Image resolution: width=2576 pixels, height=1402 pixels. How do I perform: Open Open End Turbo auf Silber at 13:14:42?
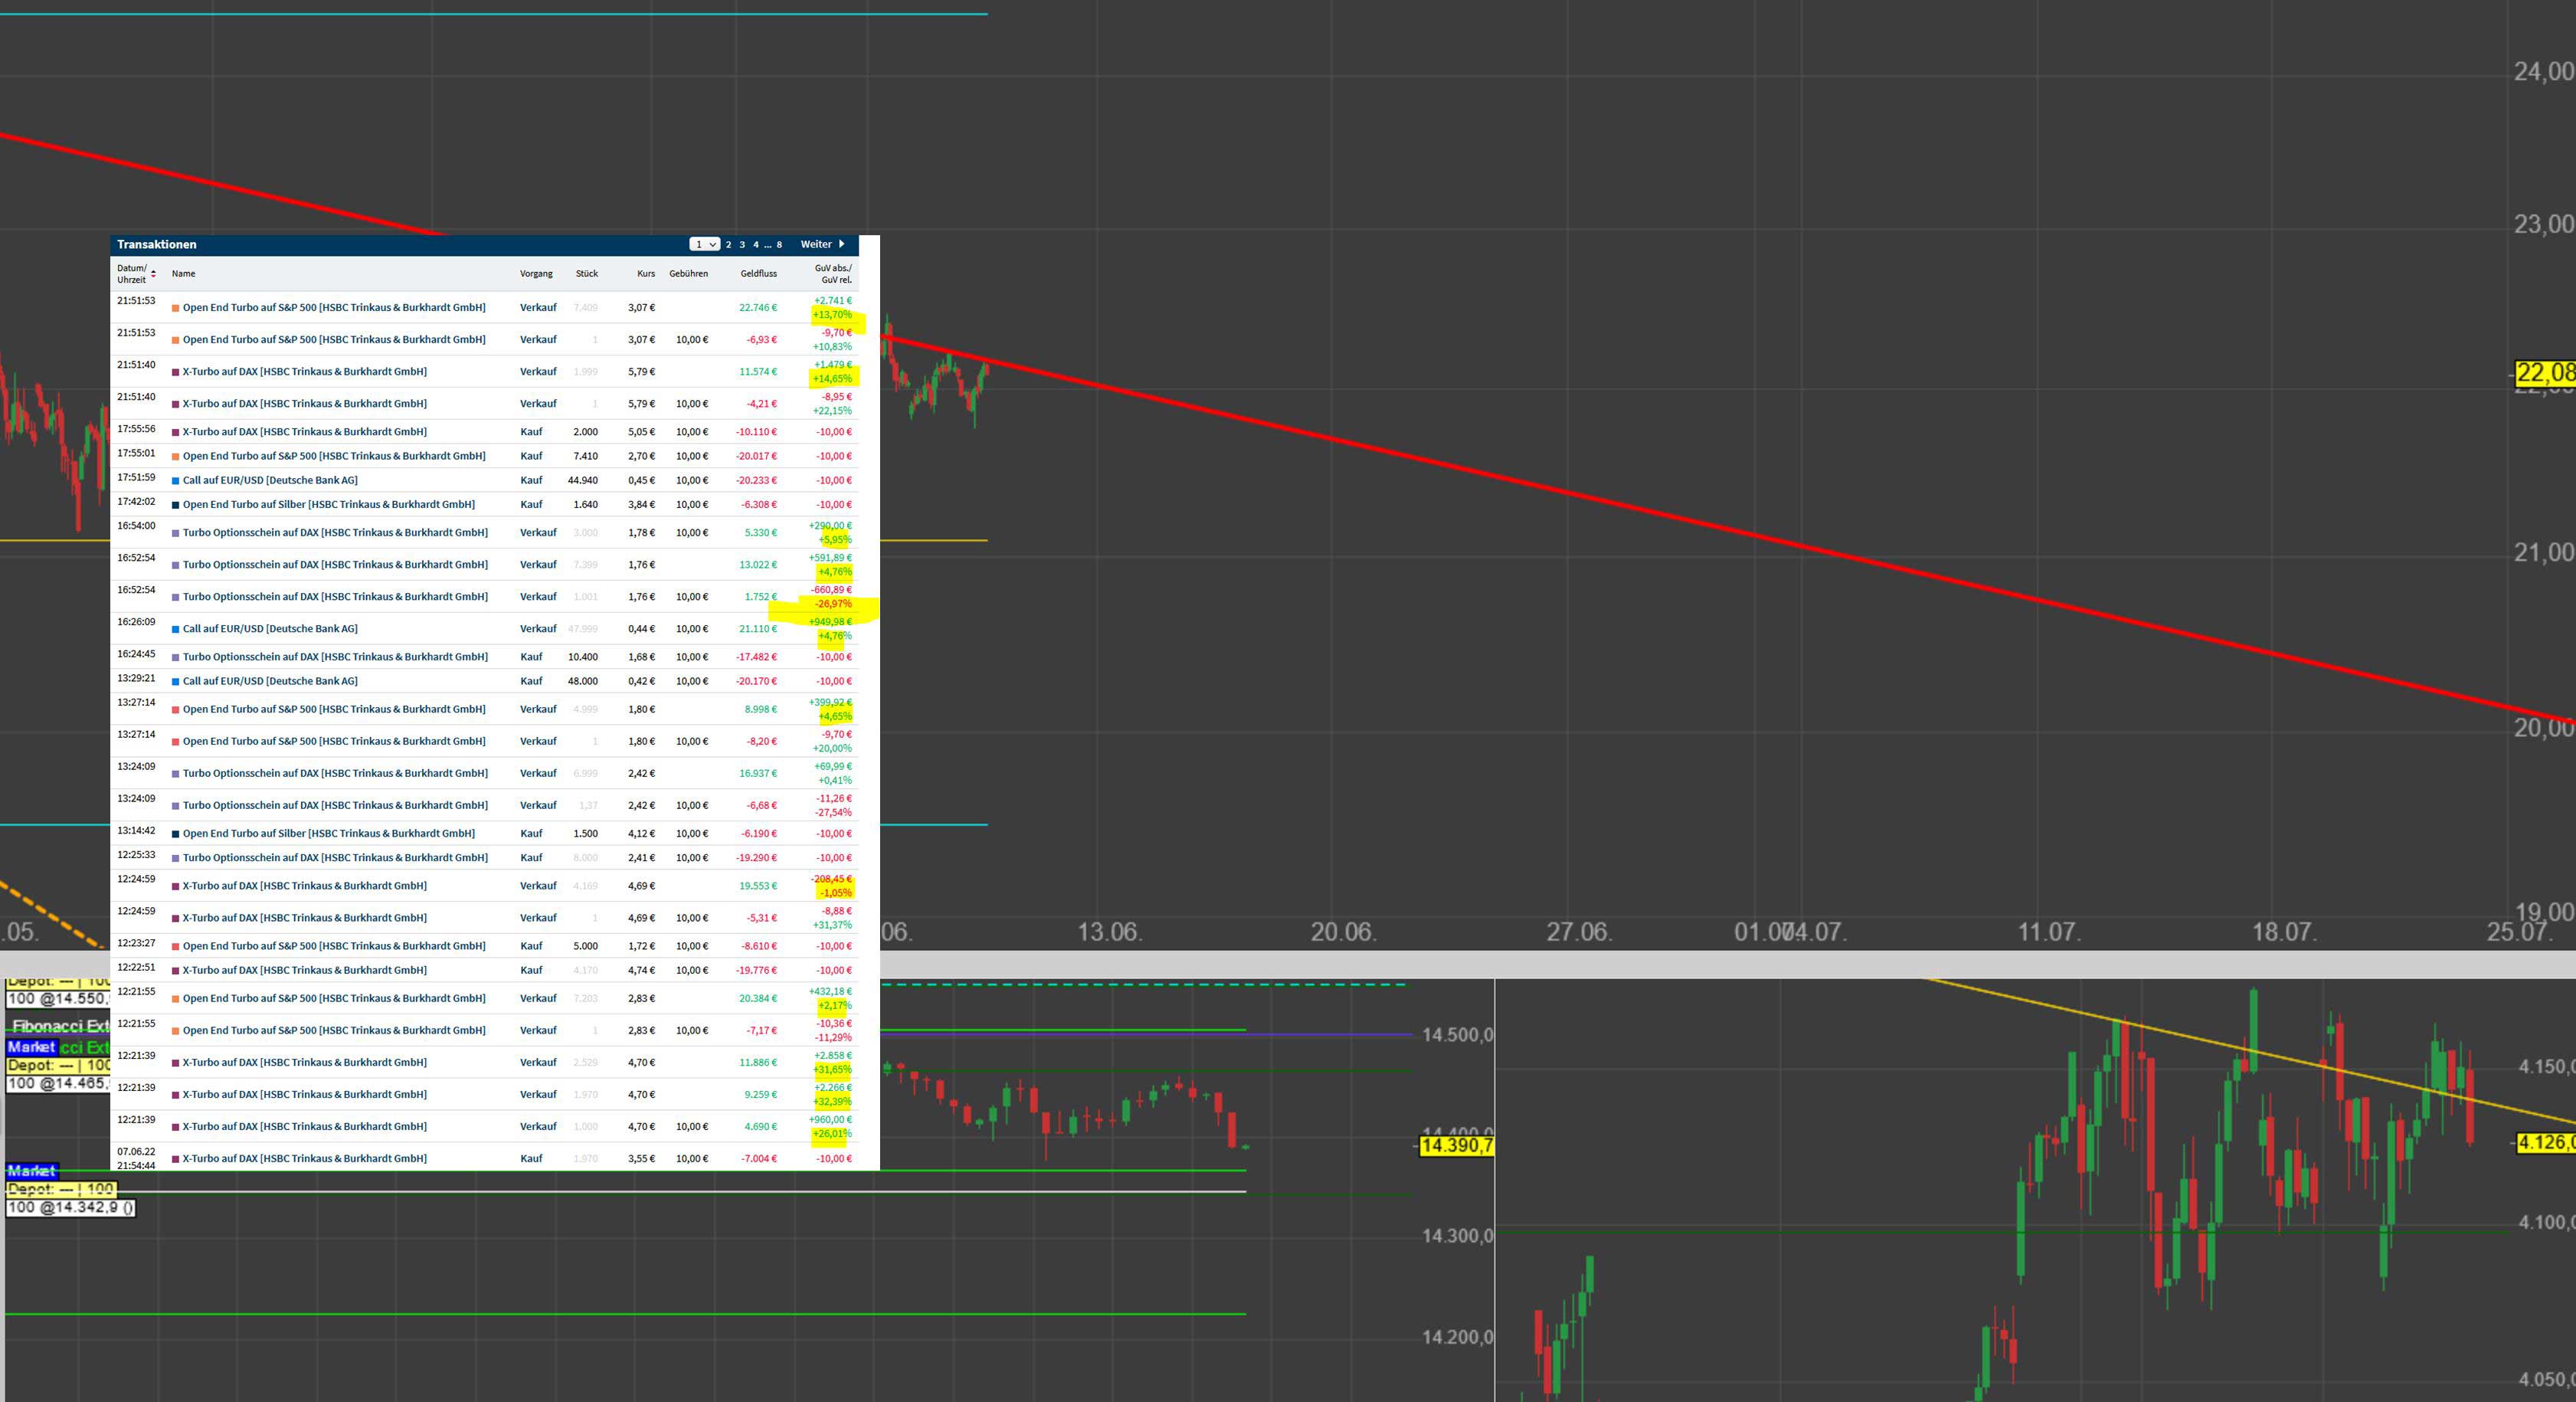pos(328,833)
